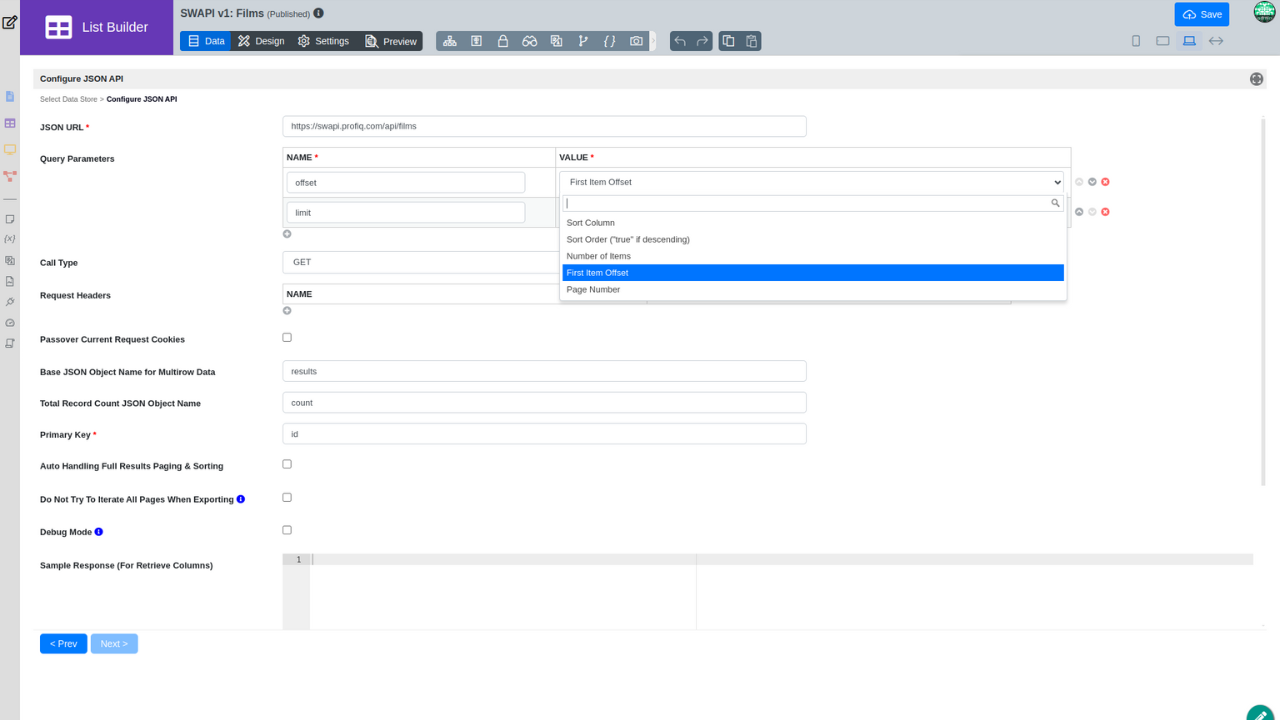Click the JSON URL input field
This screenshot has height=720, width=1280.
544,127
